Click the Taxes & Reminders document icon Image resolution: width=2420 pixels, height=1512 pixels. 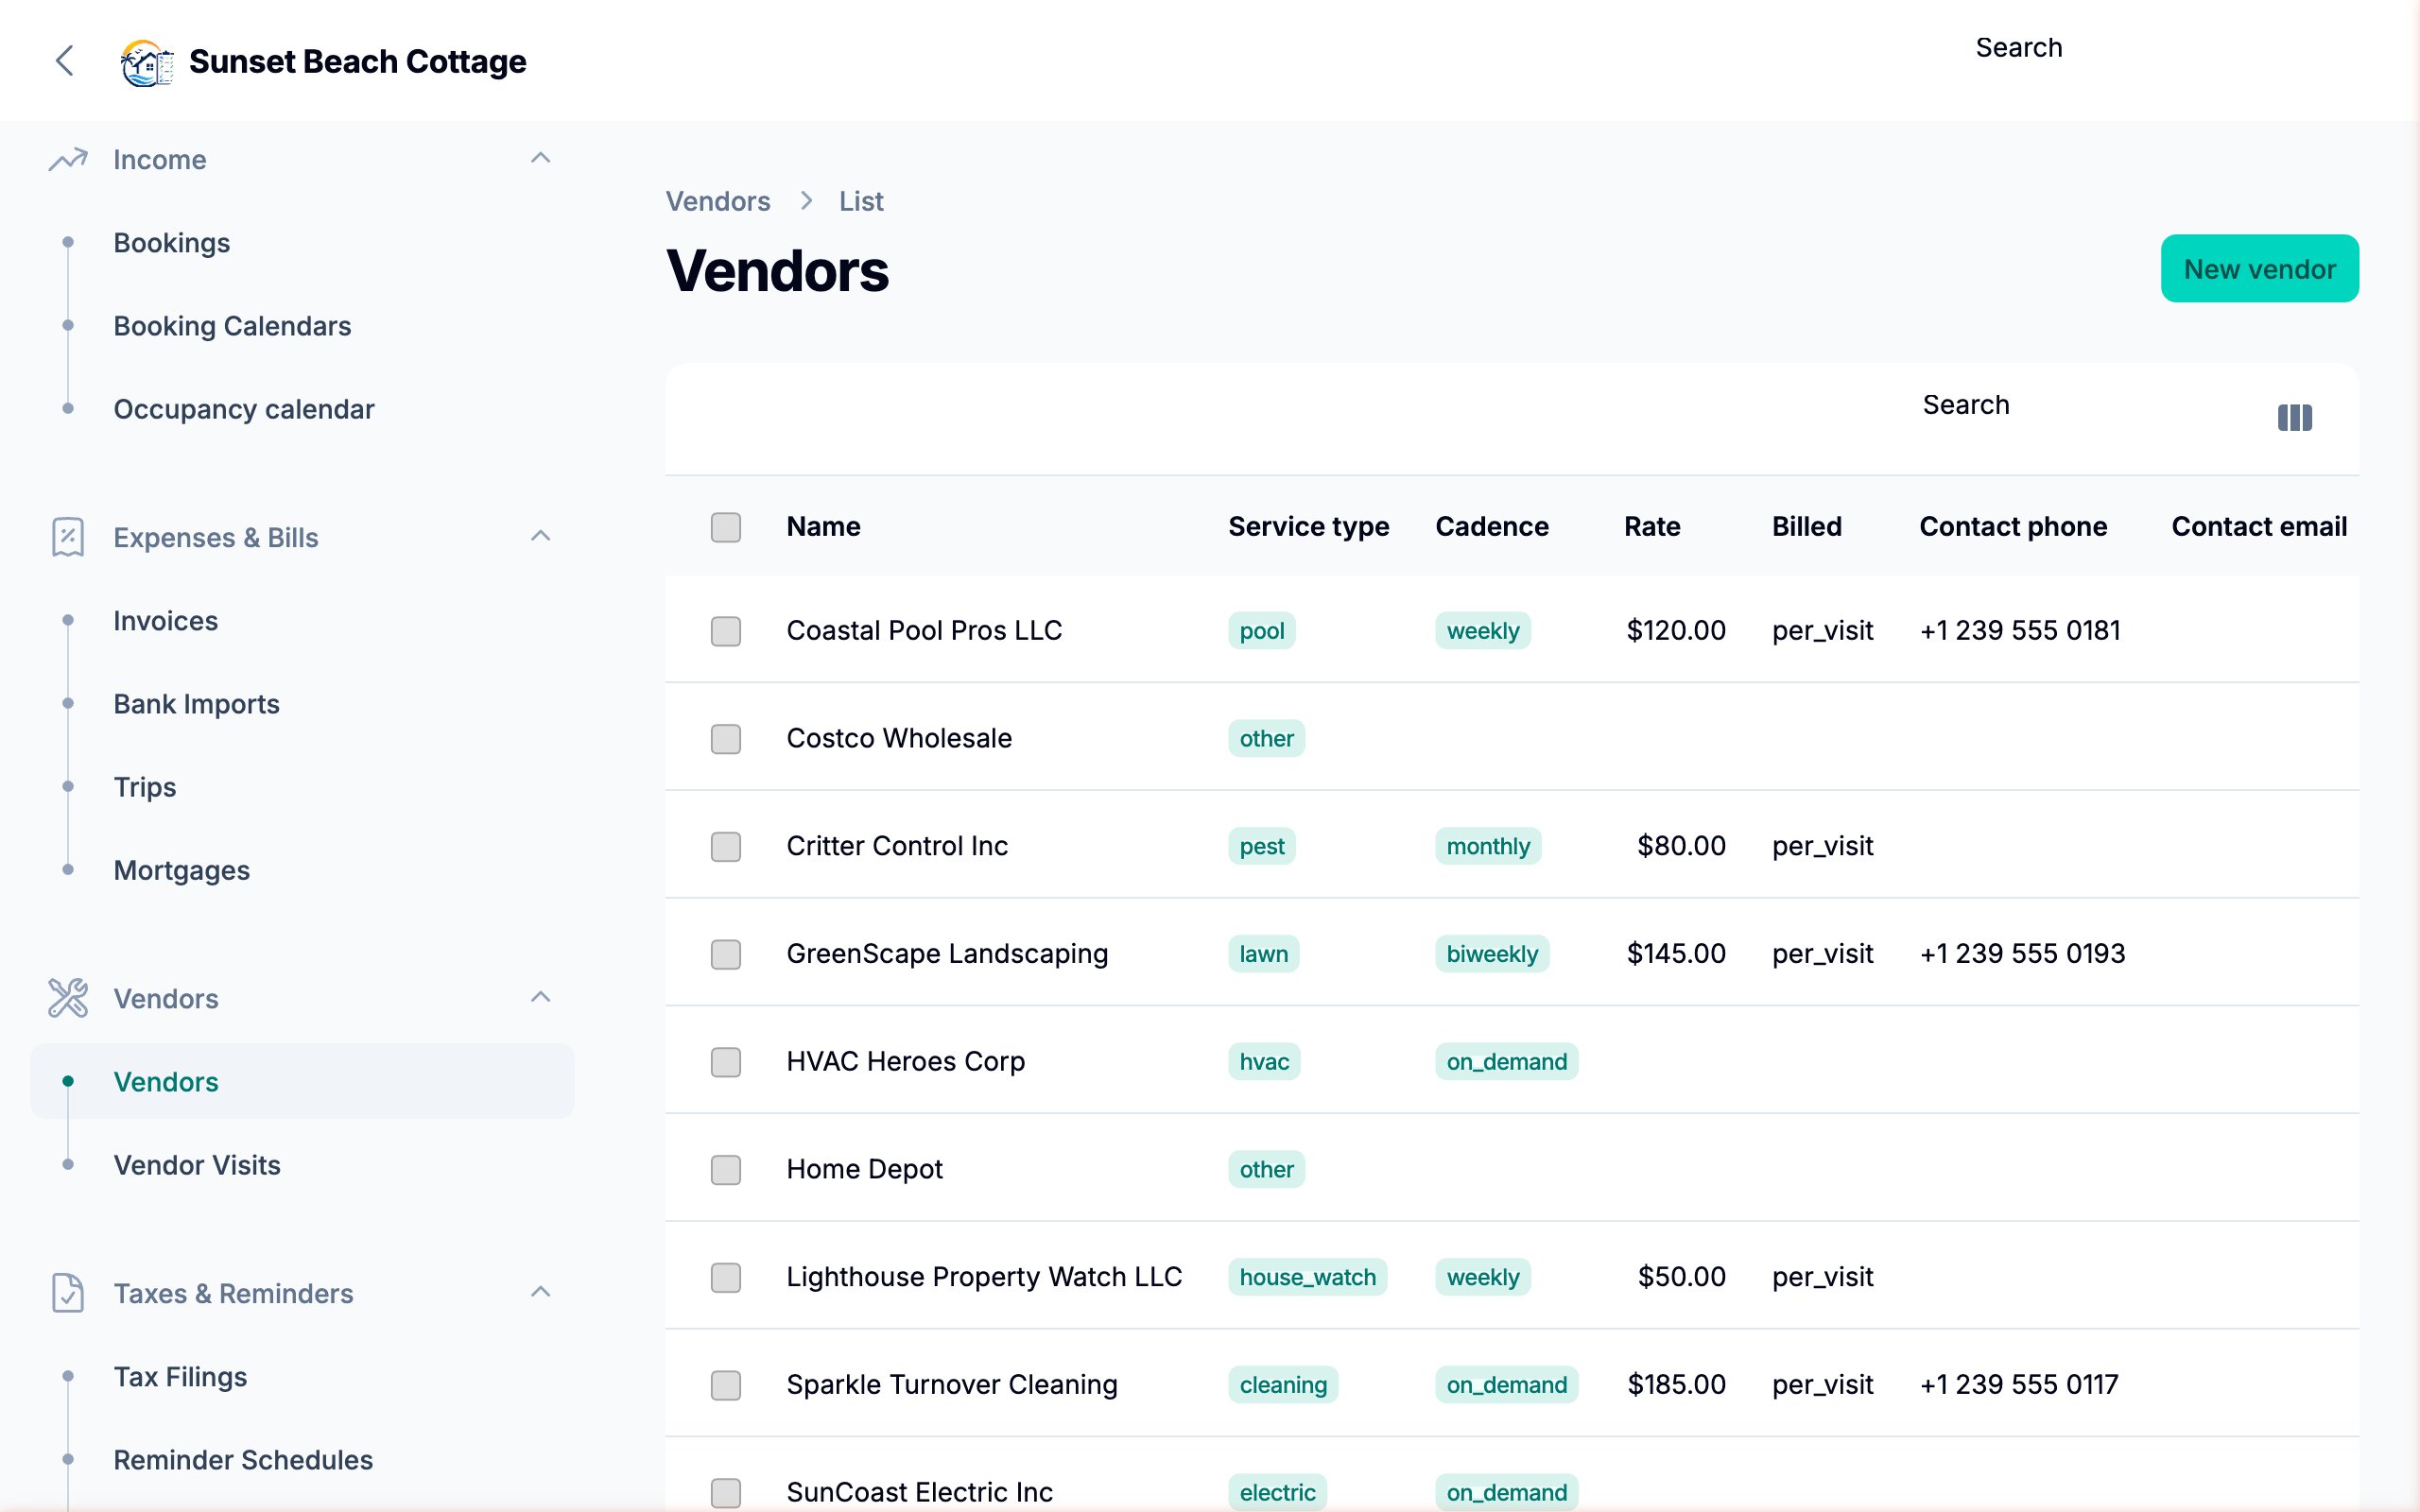click(66, 1292)
